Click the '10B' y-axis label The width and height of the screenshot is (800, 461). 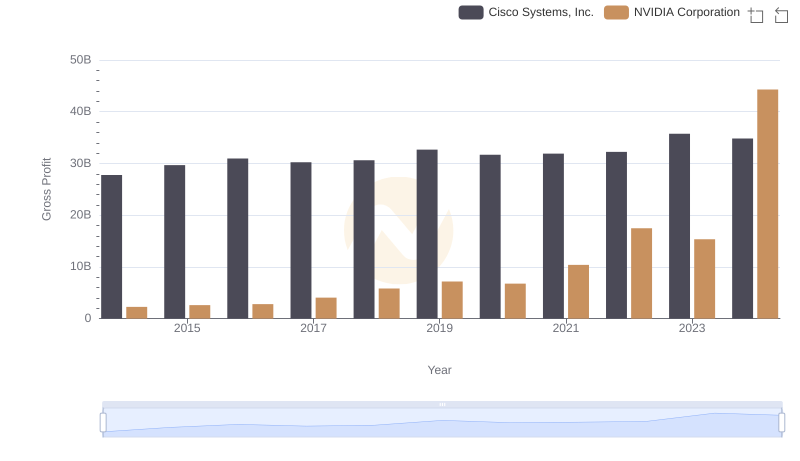click(x=81, y=266)
